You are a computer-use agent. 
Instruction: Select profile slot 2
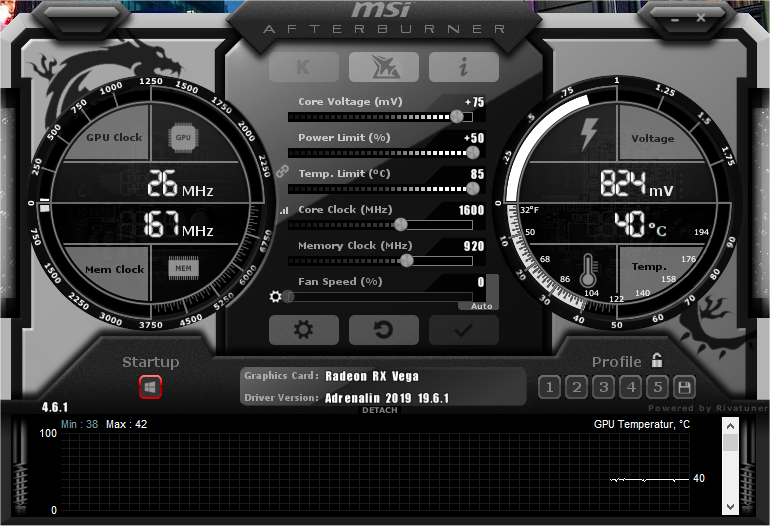[x=577, y=388]
